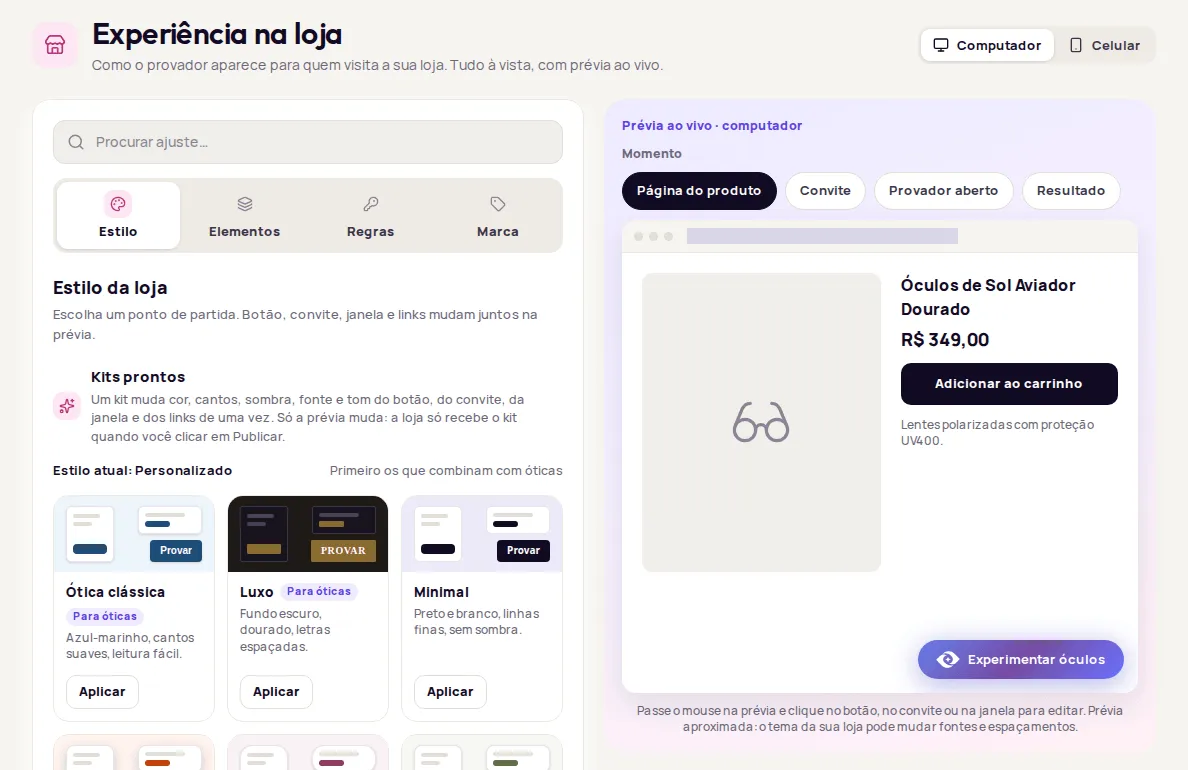This screenshot has width=1188, height=770.
Task: Click the green-accent kit thumbnail at bottom
Action: (482, 753)
